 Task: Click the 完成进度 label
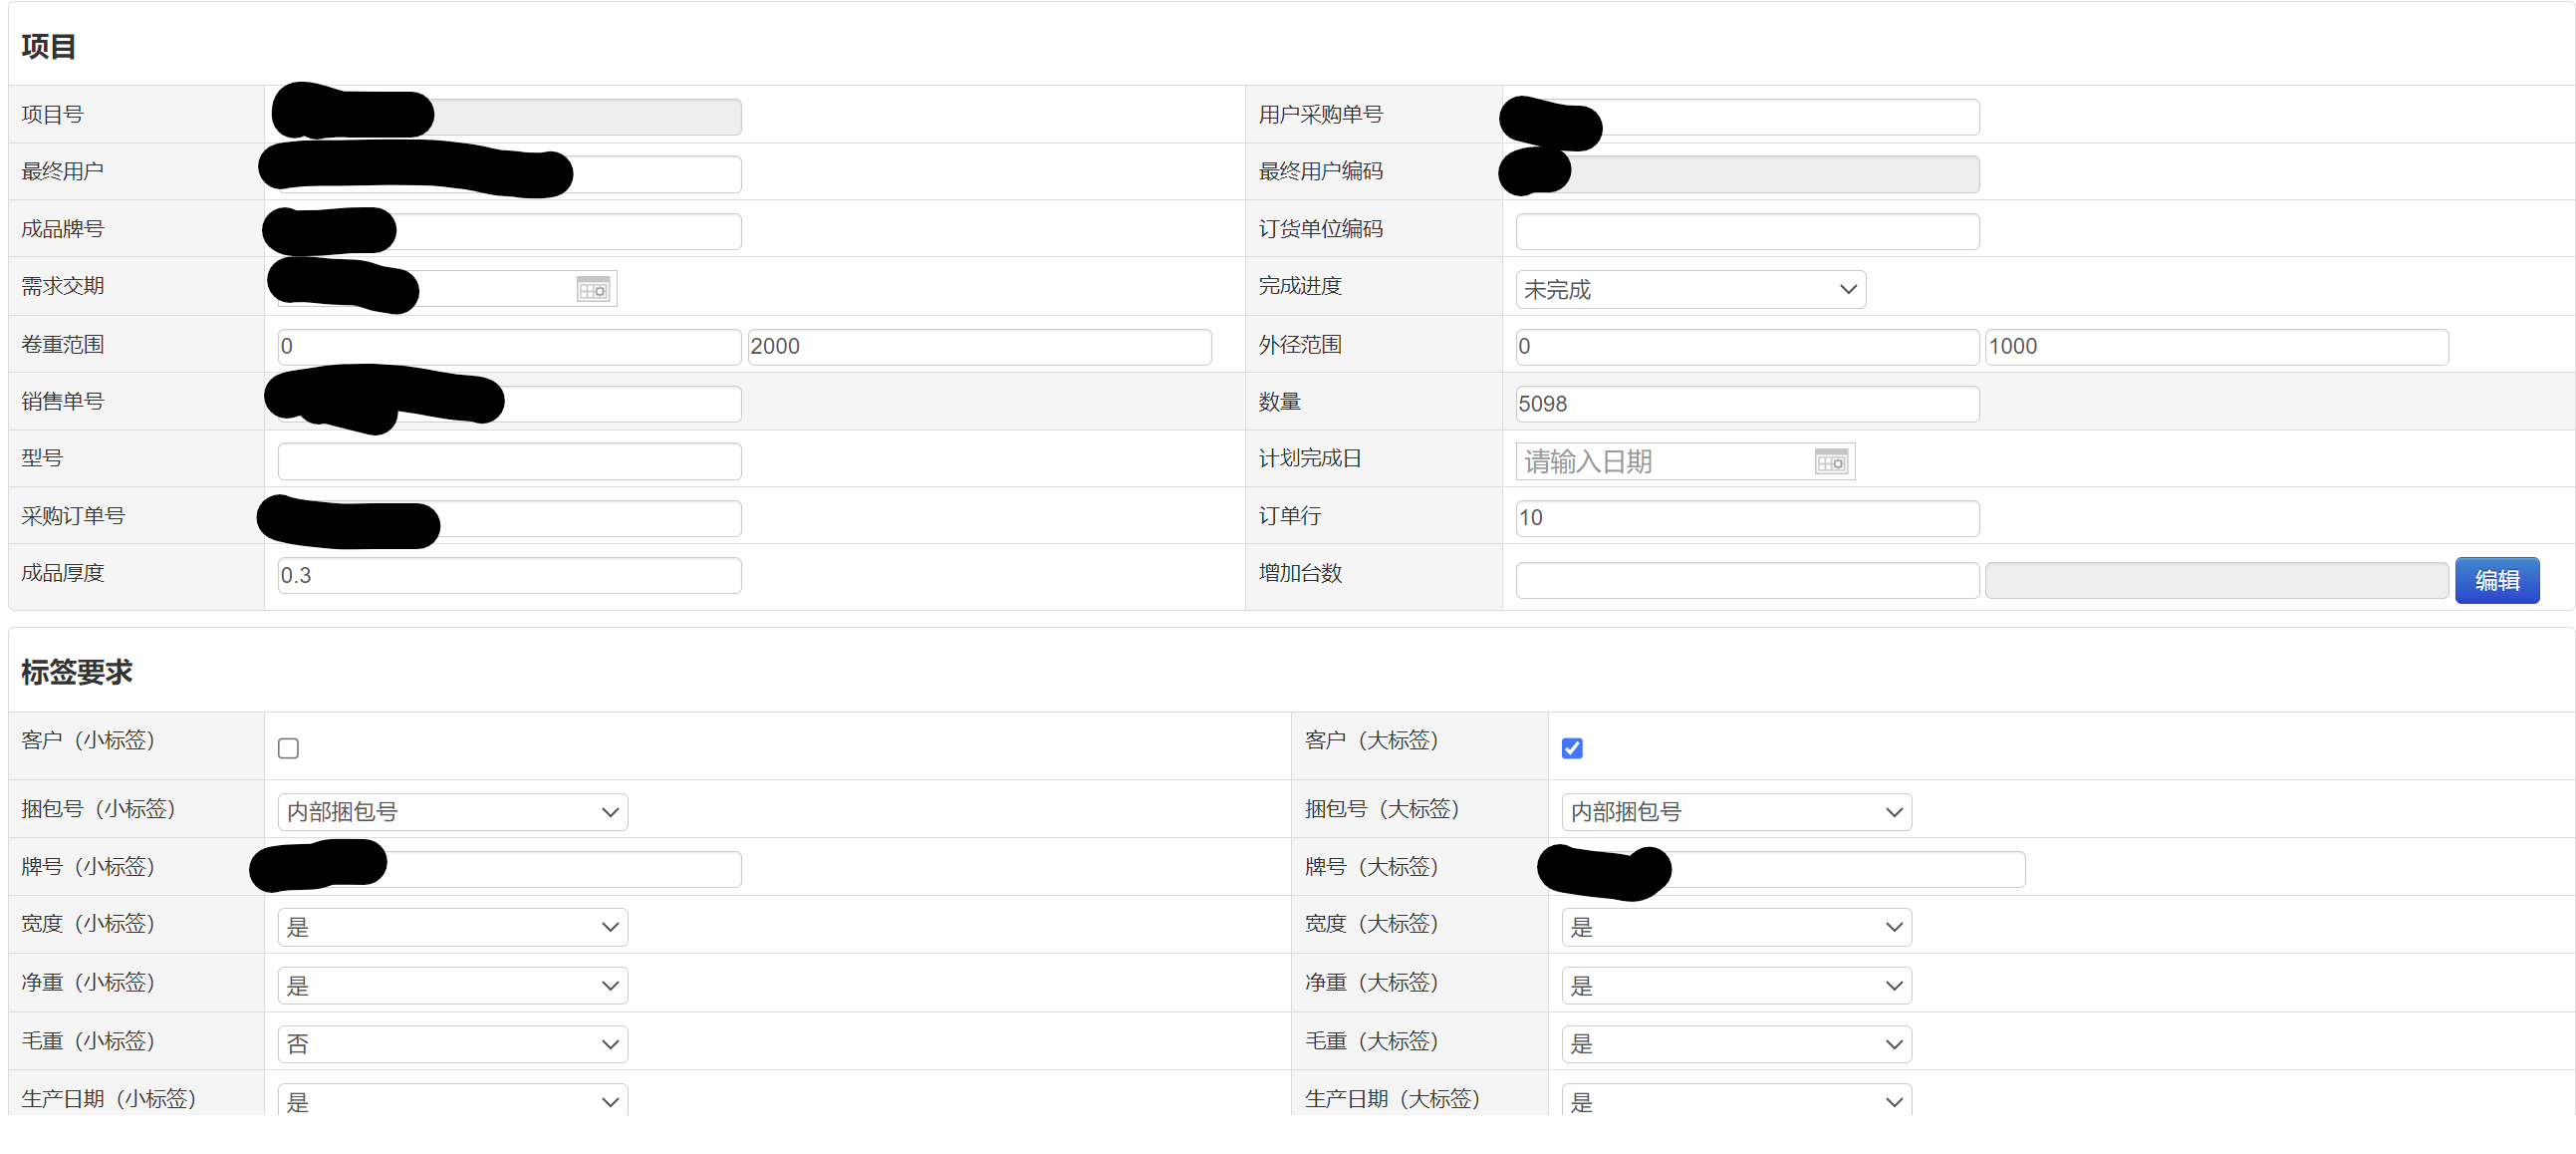[1300, 286]
